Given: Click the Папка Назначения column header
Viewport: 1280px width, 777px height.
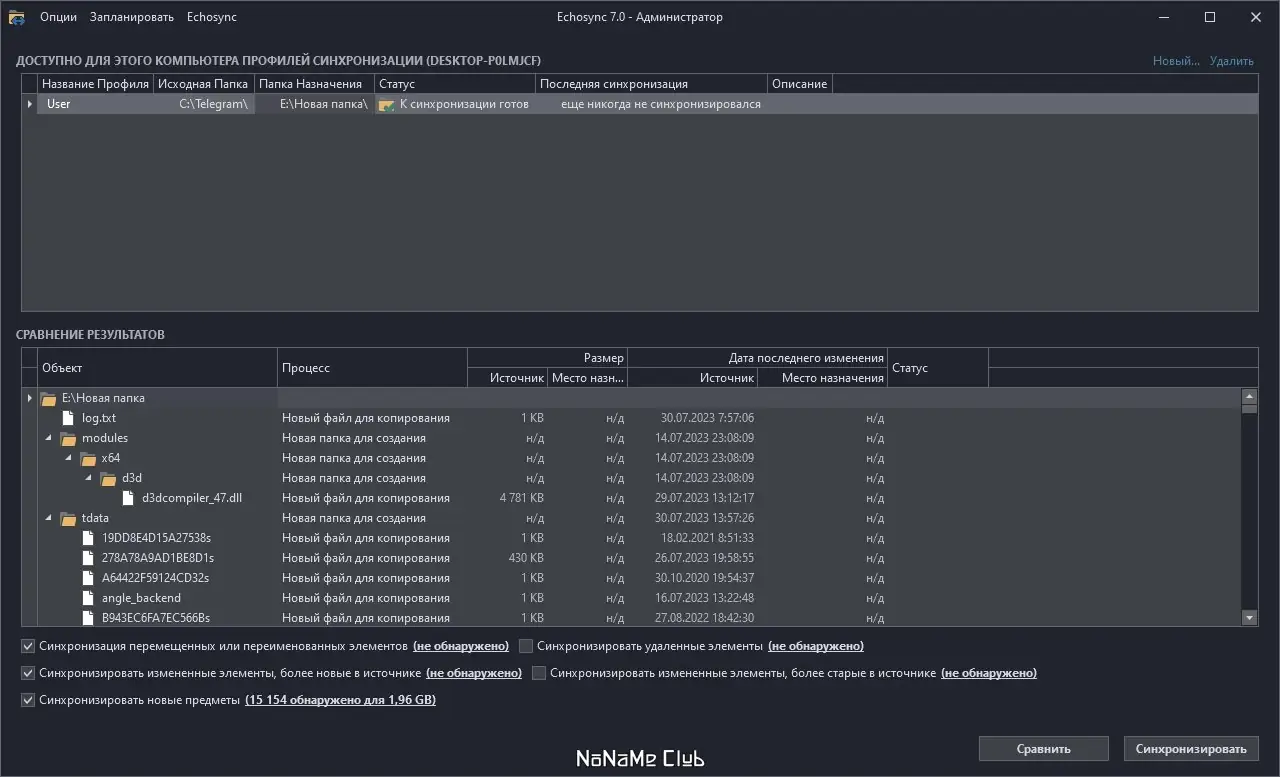Looking at the screenshot, I should point(314,84).
